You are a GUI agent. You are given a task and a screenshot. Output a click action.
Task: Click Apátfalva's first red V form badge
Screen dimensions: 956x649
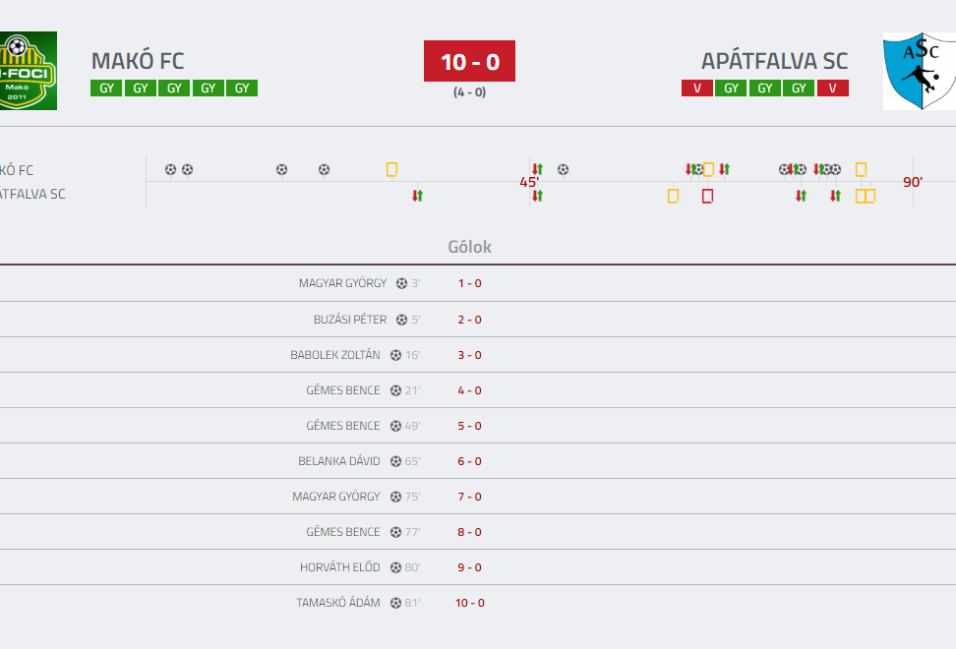coord(697,88)
